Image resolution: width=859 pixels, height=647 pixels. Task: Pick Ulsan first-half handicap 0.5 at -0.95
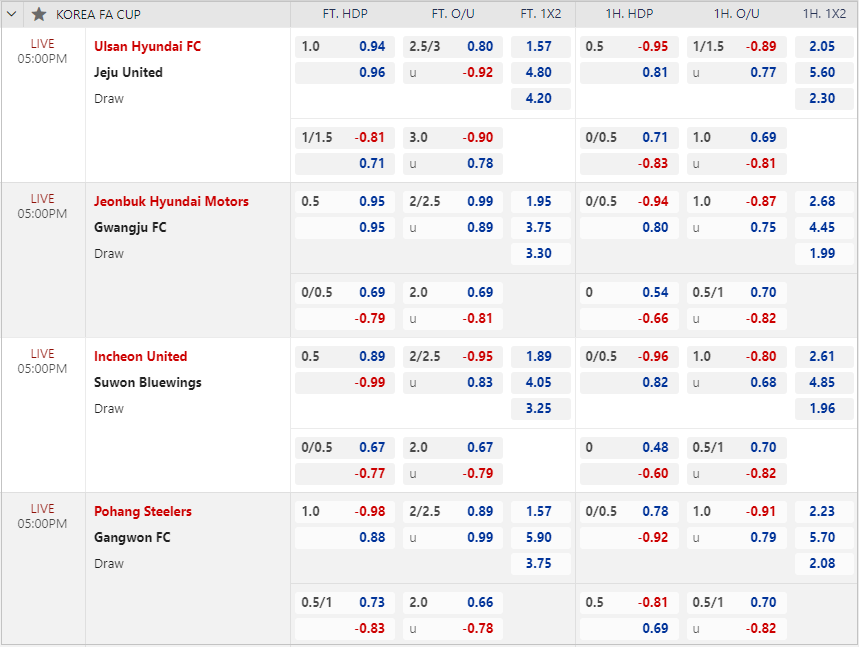pos(629,47)
